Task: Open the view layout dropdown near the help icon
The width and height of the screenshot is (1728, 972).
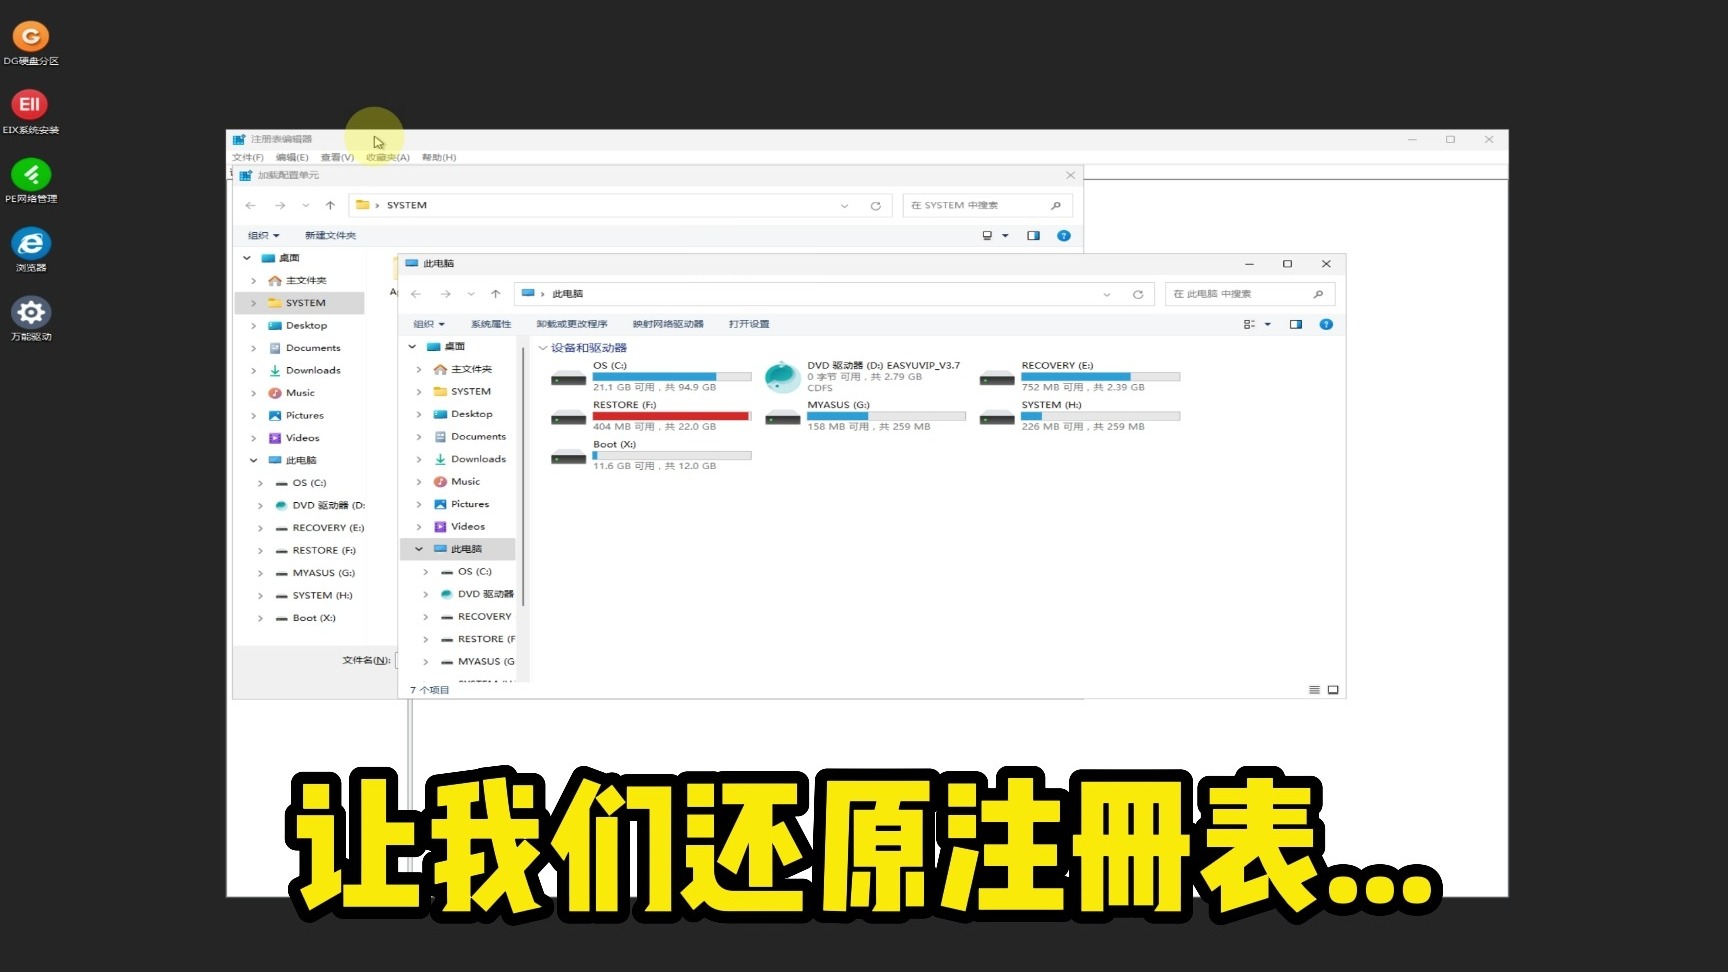Action: click(x=1268, y=324)
